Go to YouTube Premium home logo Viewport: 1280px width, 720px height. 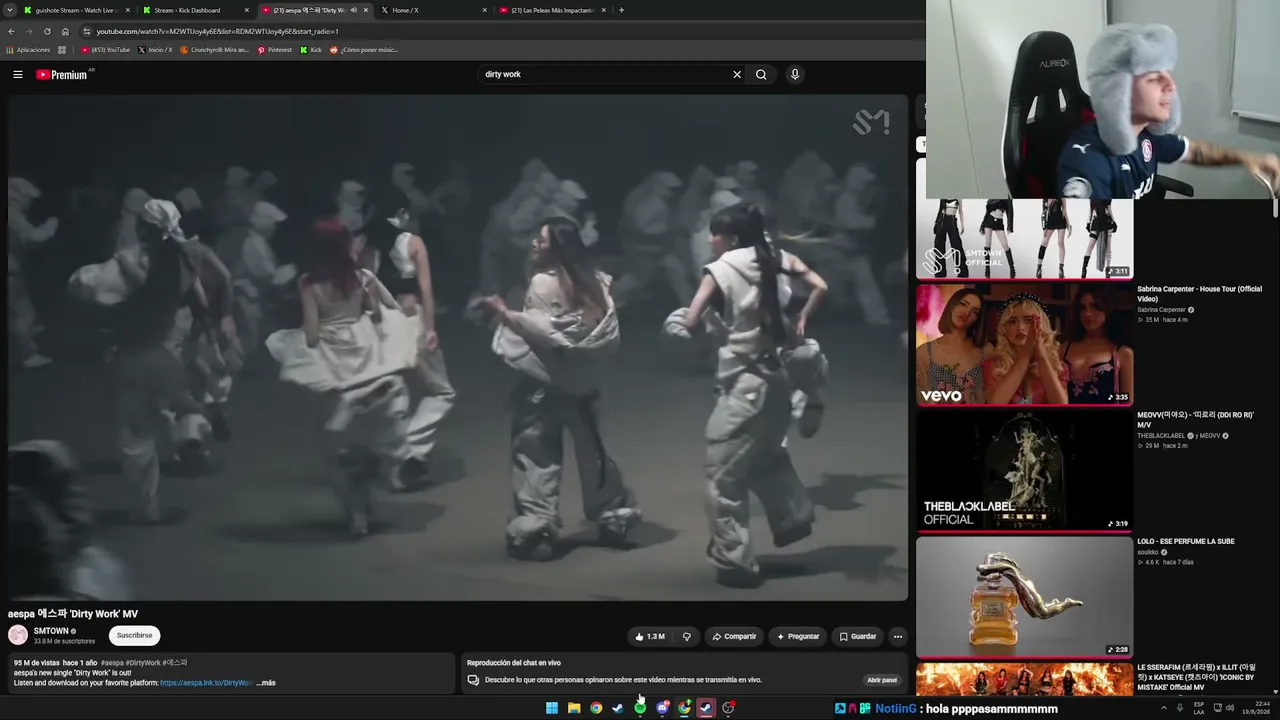pyautogui.click(x=62, y=74)
